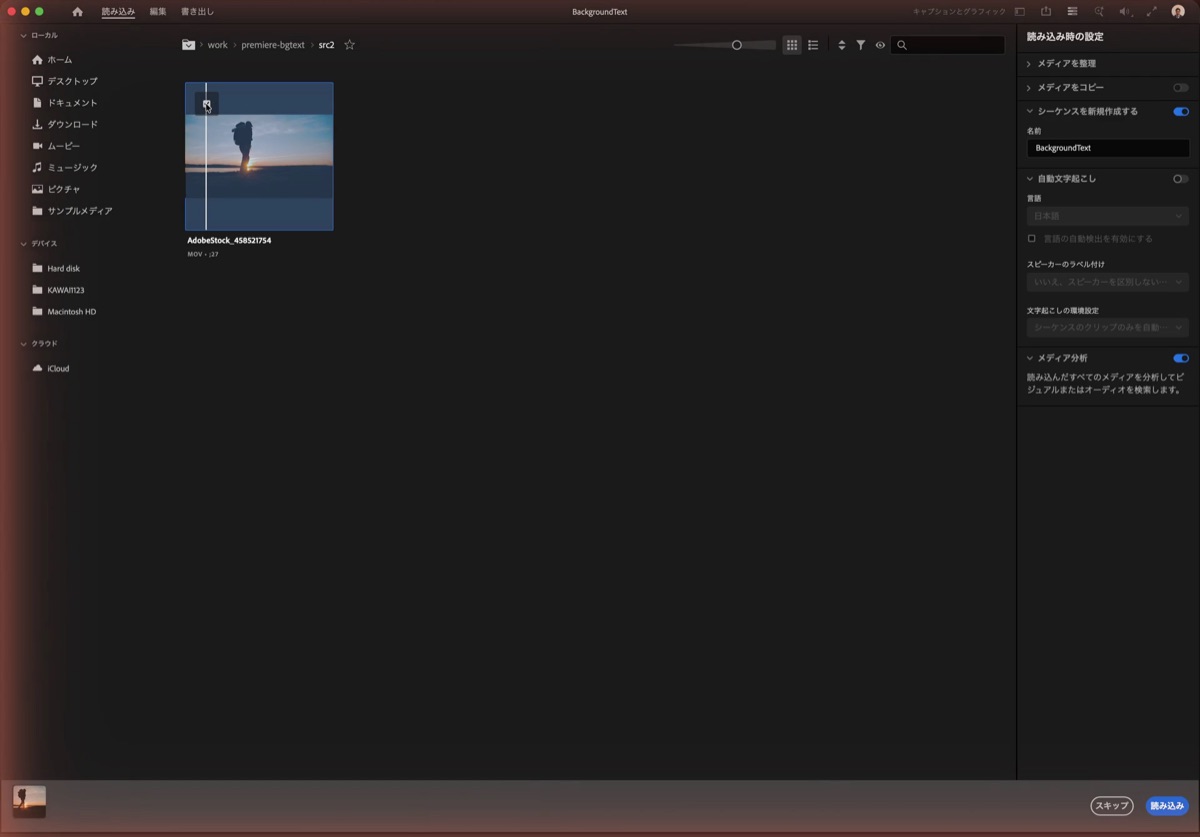Open the file type filter funnel

[x=860, y=45]
